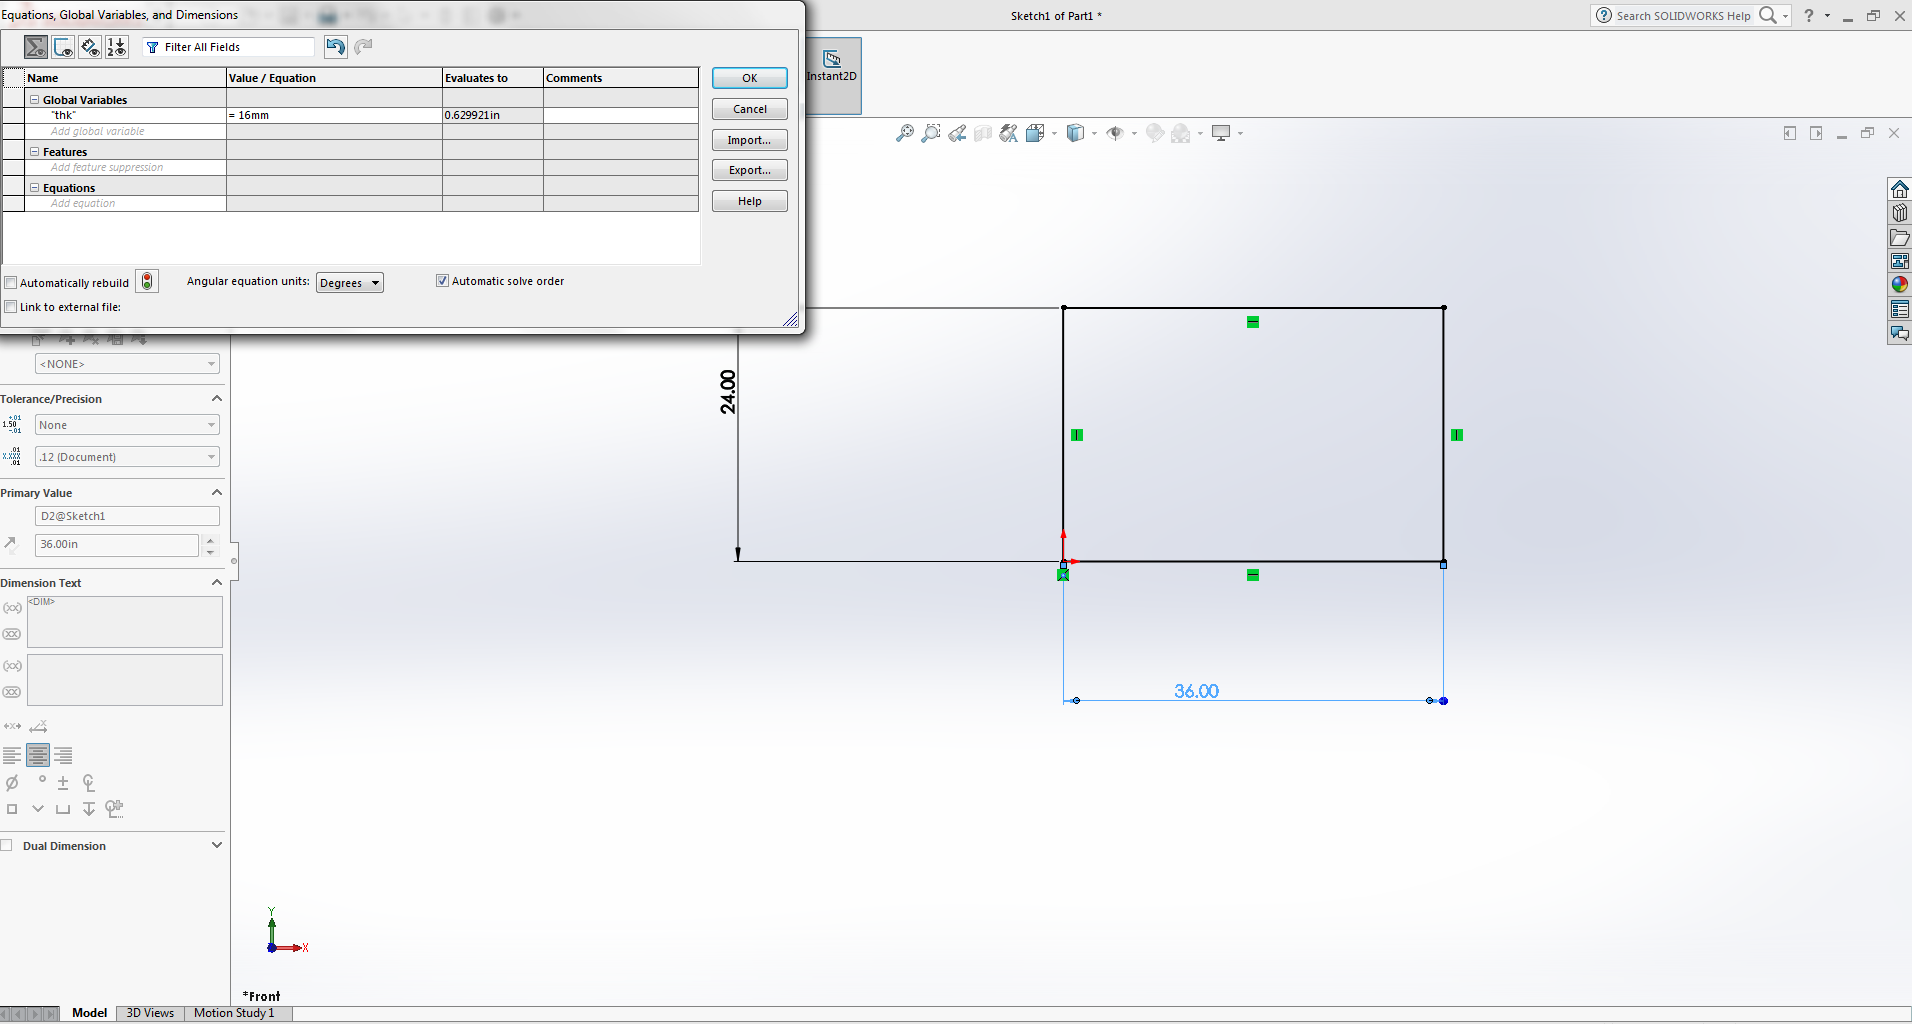Open Custom Properties icon in task pane
The height and width of the screenshot is (1024, 1912).
pos(1900,309)
